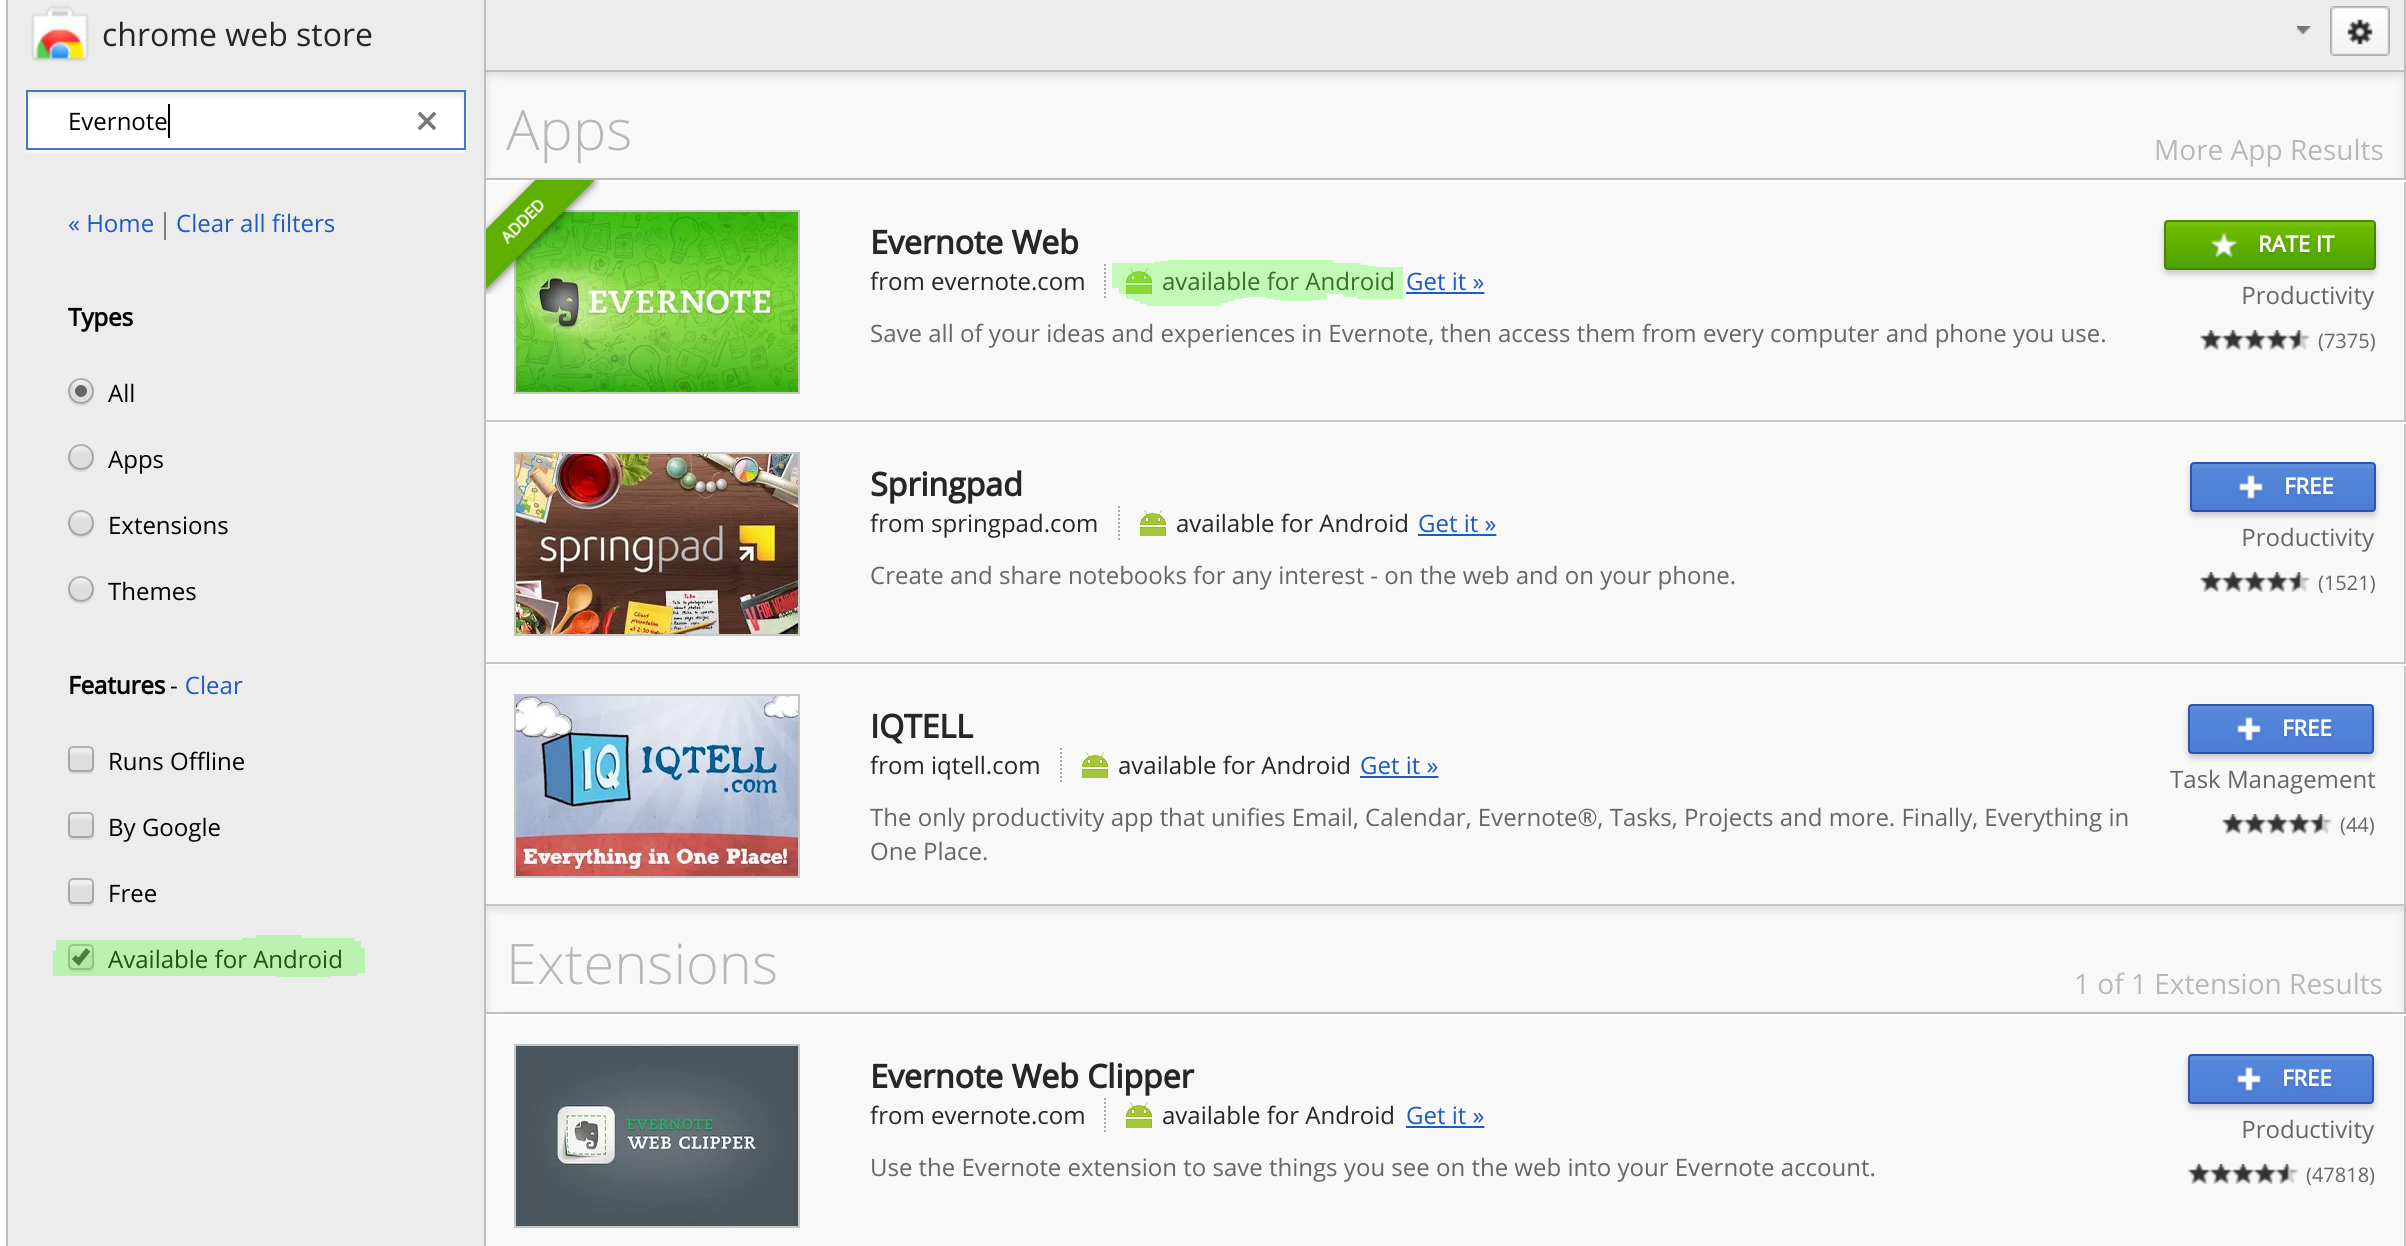Screen dimensions: 2406x1246
Task: Select the All types radio button
Action: [81, 391]
